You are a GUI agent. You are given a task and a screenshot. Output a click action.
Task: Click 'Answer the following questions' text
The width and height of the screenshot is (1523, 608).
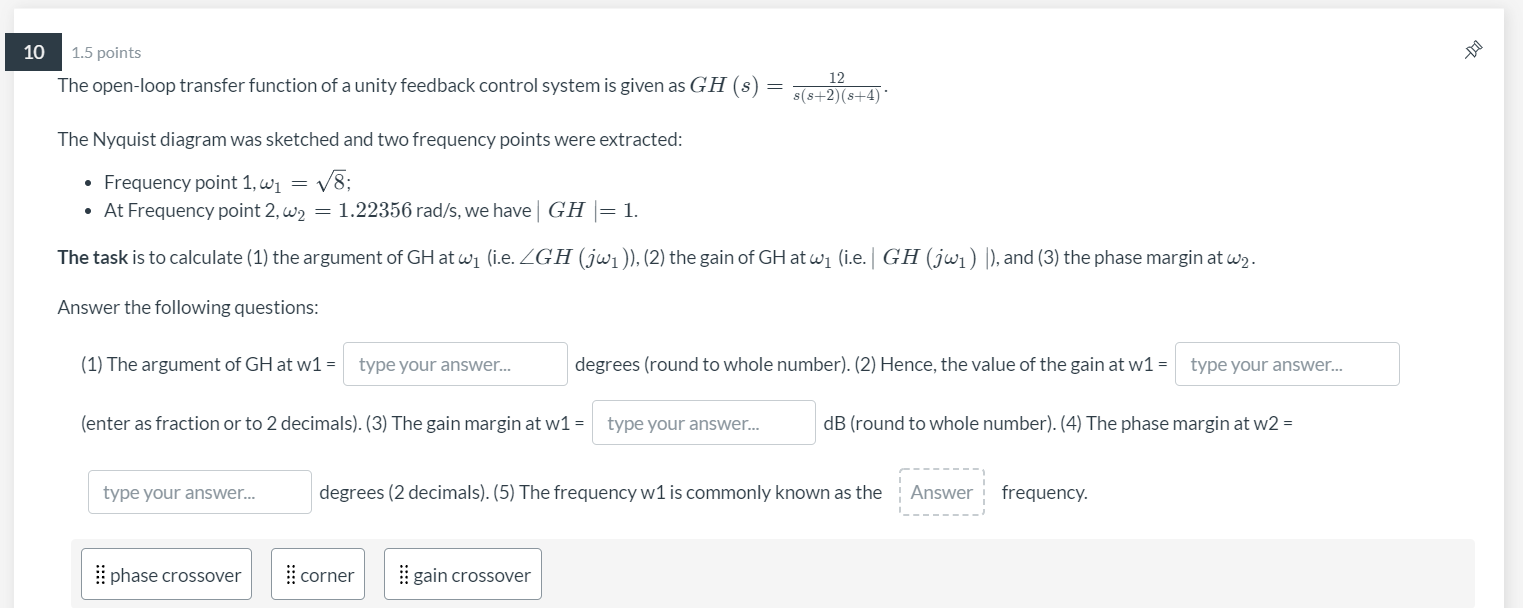click(x=188, y=307)
